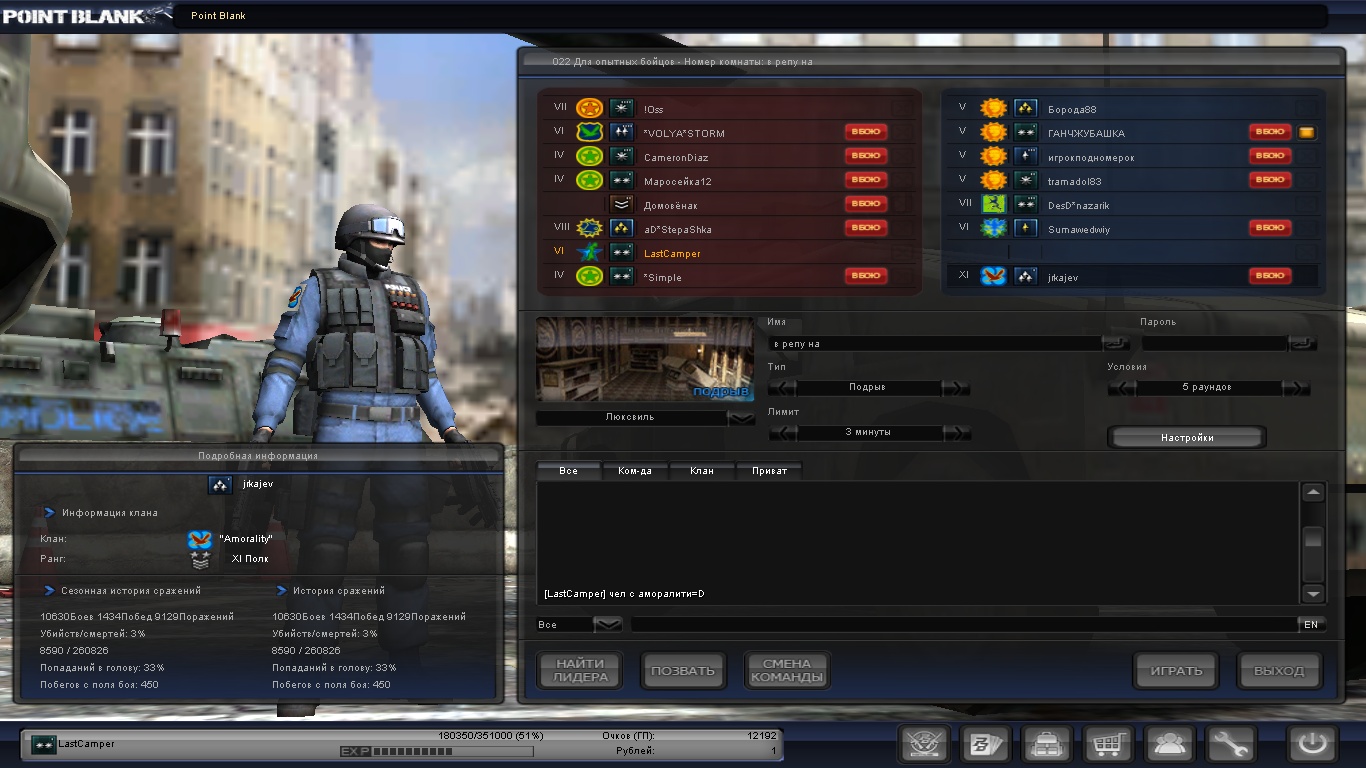Increase the 5 раундов condition
The width and height of the screenshot is (1366, 768).
1296,388
